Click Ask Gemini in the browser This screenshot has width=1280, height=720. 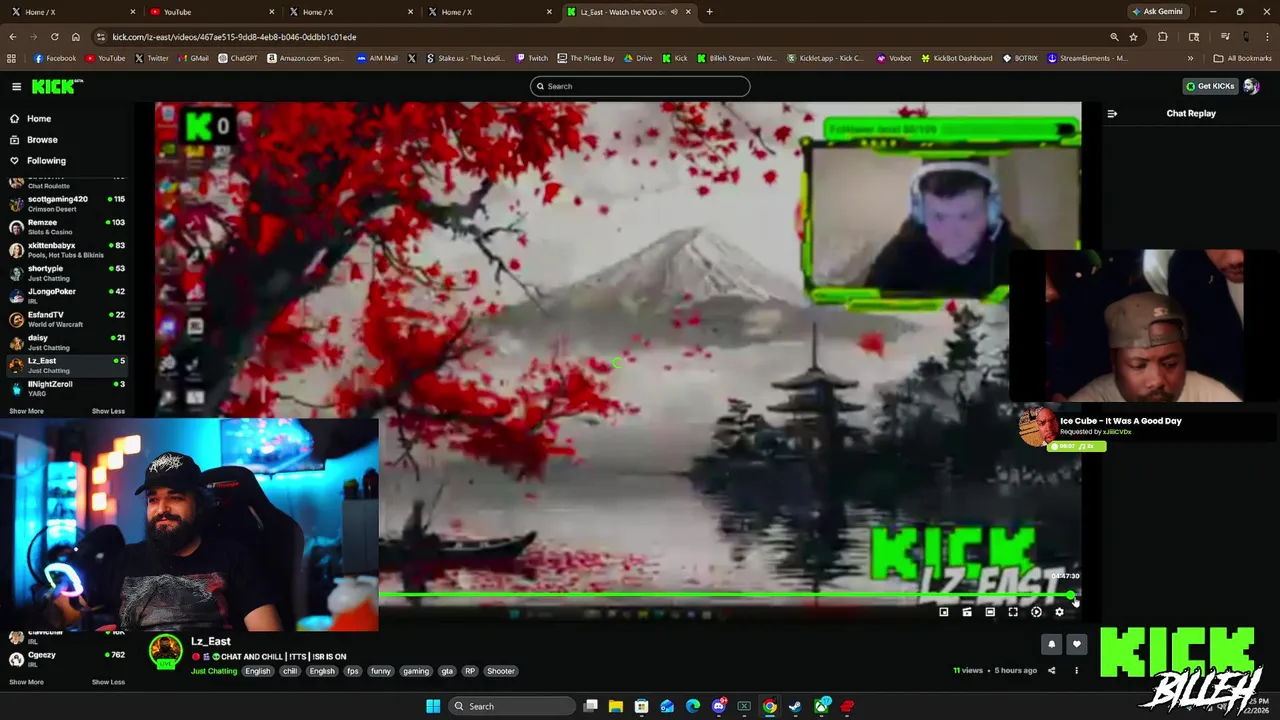[x=1157, y=12]
